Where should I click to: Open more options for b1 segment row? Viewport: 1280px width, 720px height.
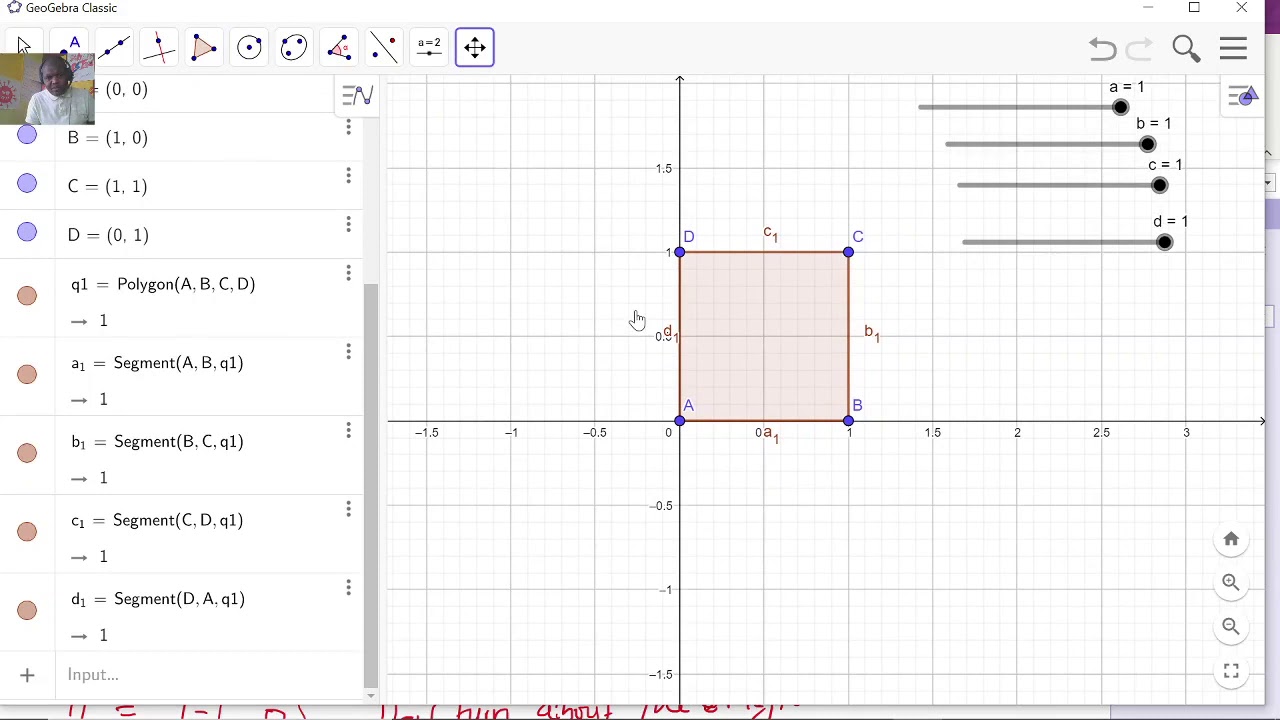coord(348,431)
